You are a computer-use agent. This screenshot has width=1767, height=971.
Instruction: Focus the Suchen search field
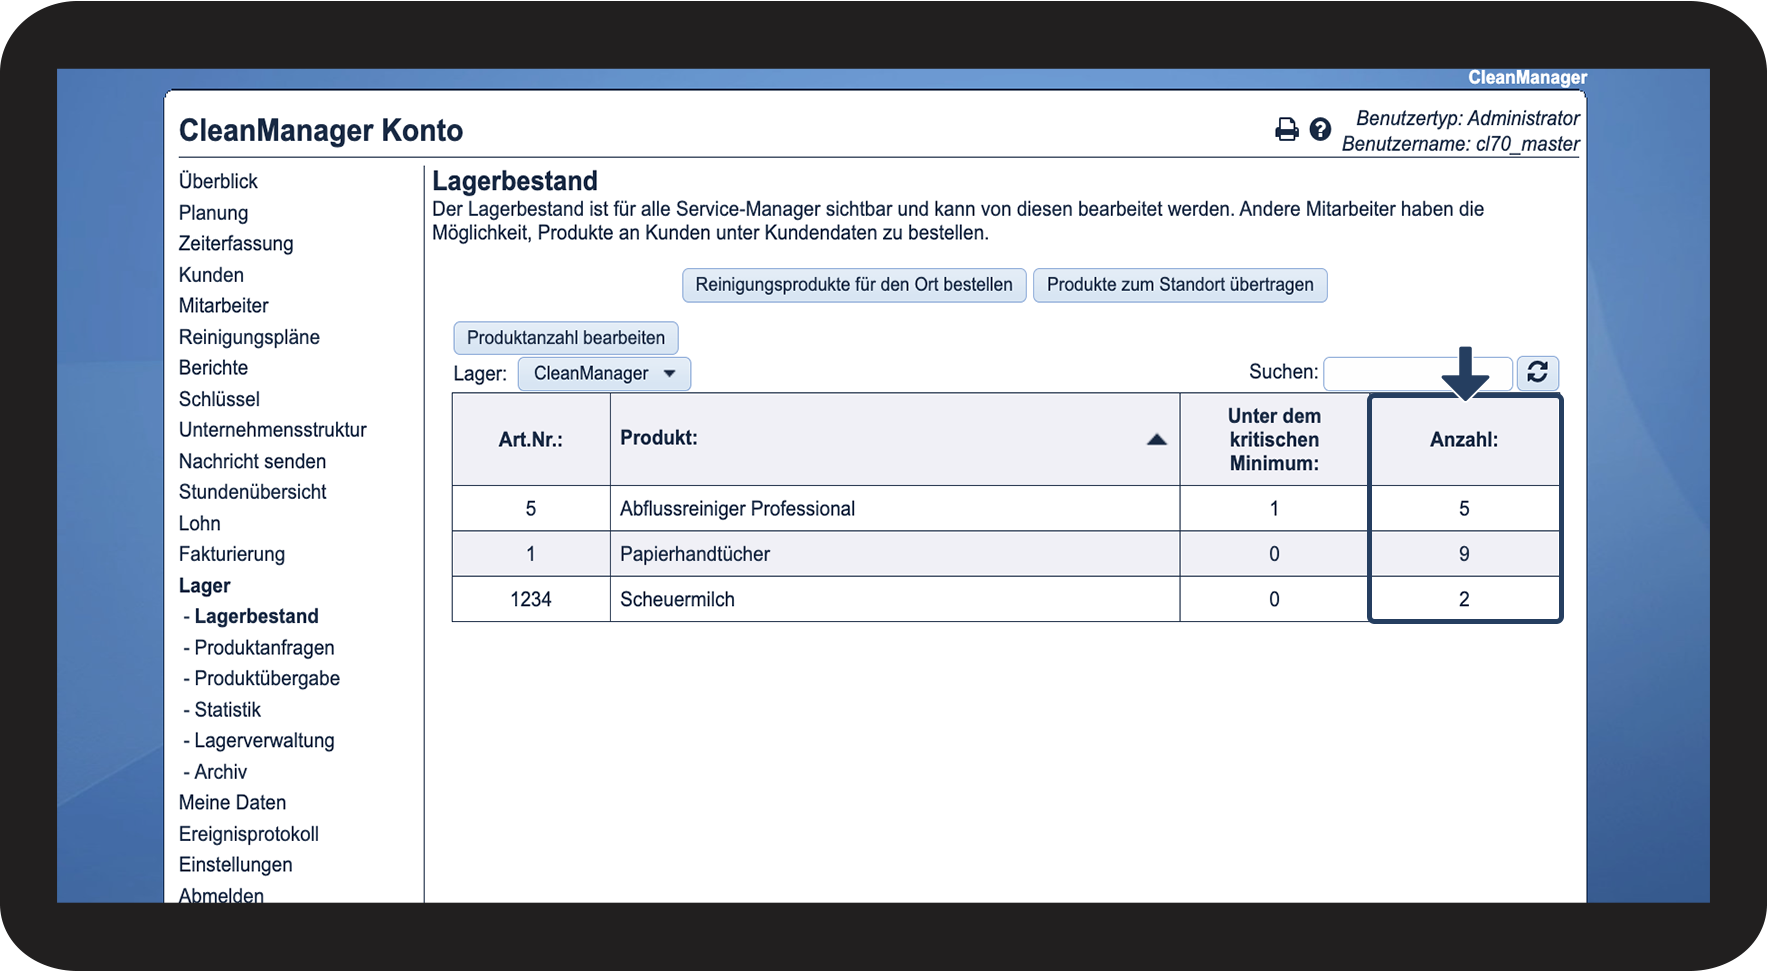point(1390,373)
